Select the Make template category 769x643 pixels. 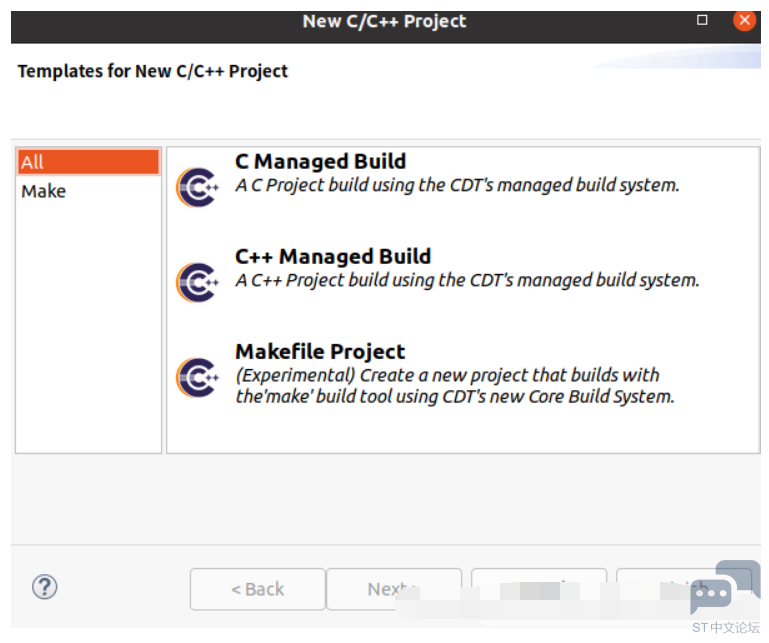tap(44, 191)
